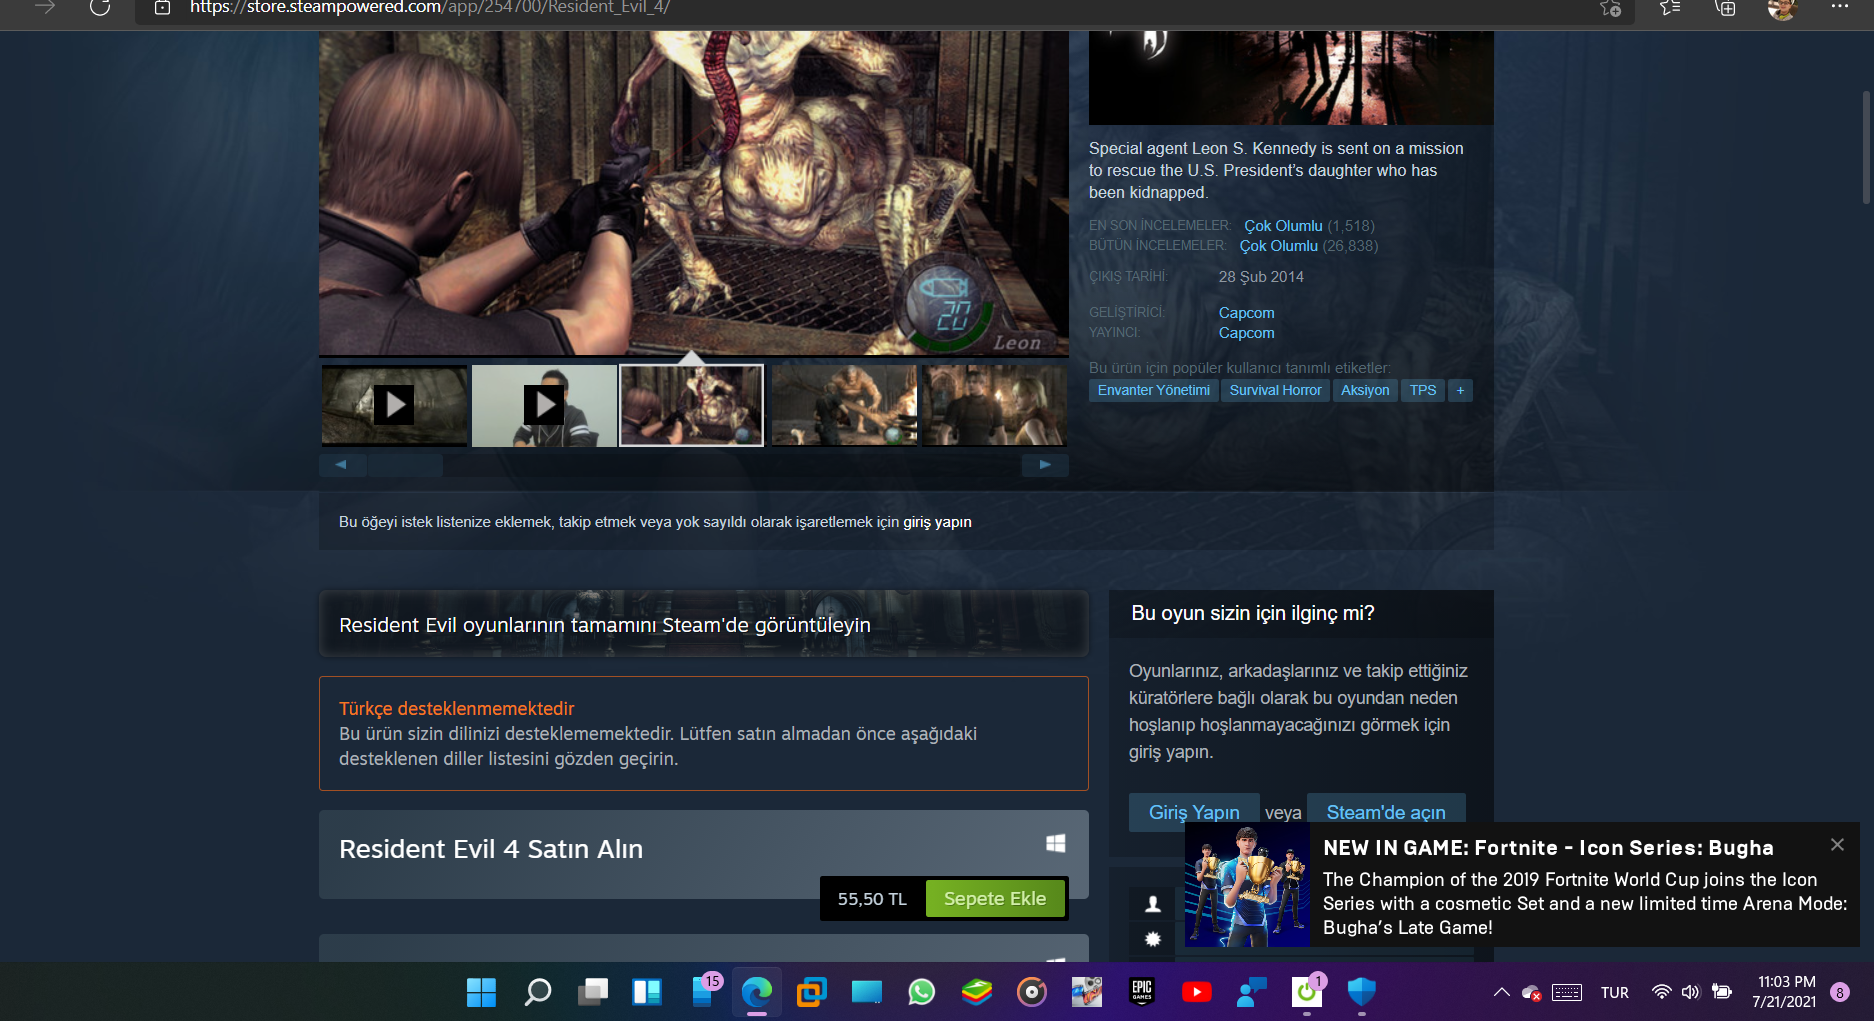Select the 'Survival Horror' tag
Image resolution: width=1874 pixels, height=1021 pixels.
(x=1275, y=390)
